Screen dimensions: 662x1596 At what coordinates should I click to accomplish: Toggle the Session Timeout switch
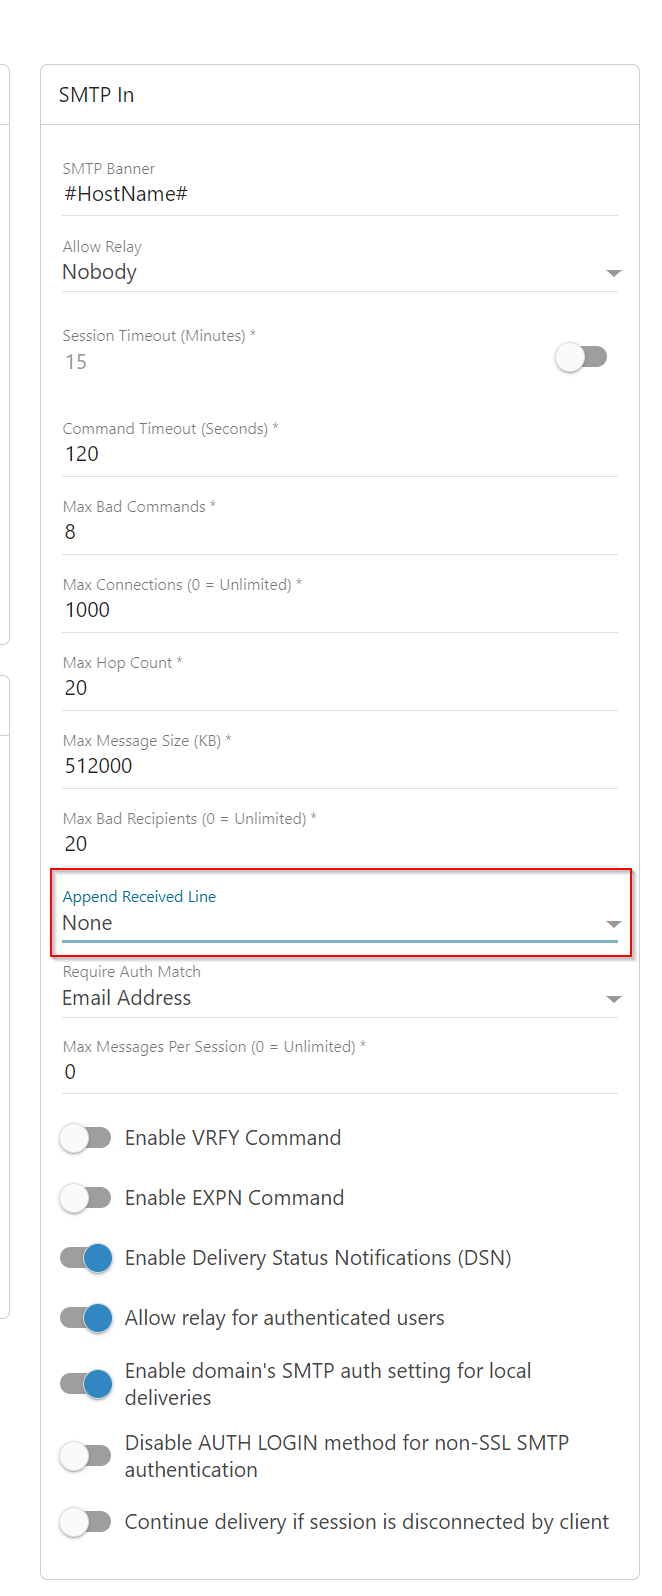[582, 357]
